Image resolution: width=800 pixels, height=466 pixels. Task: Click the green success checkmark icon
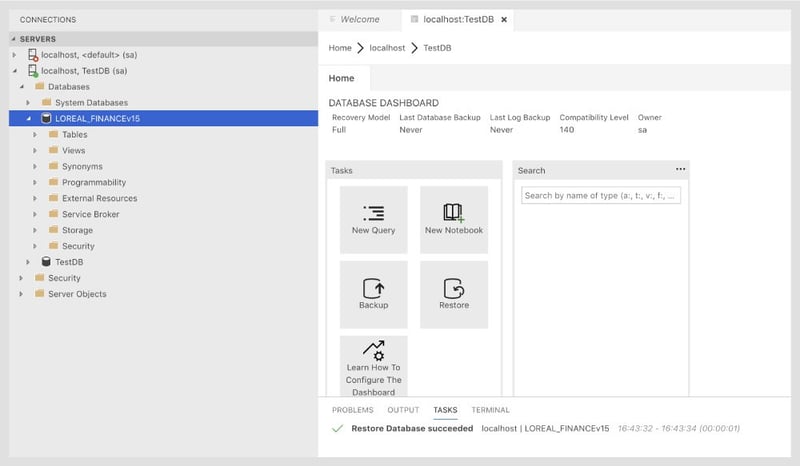[337, 428]
